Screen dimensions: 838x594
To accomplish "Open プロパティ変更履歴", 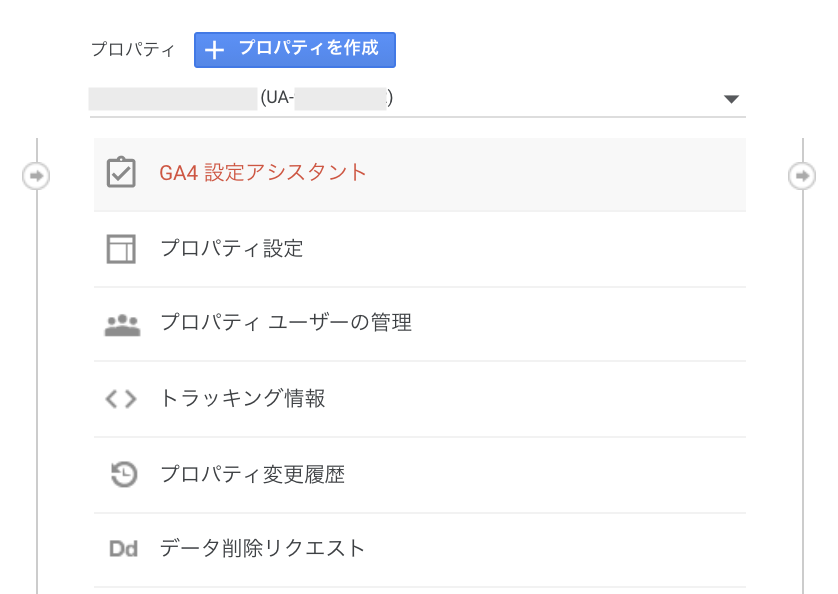I will (x=420, y=475).
